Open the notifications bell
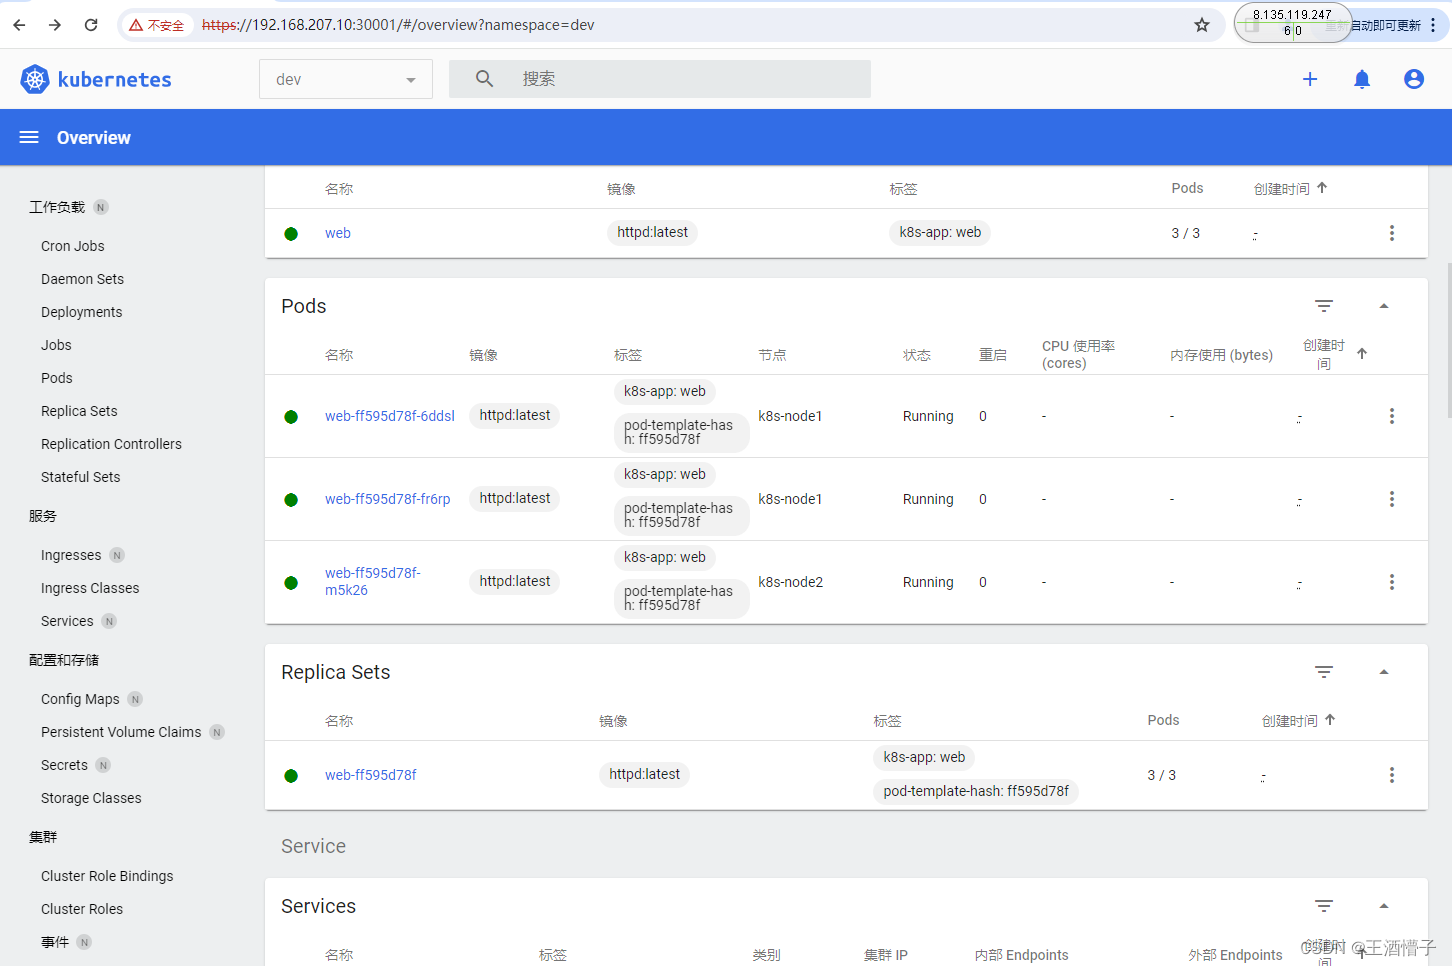 pyautogui.click(x=1362, y=79)
